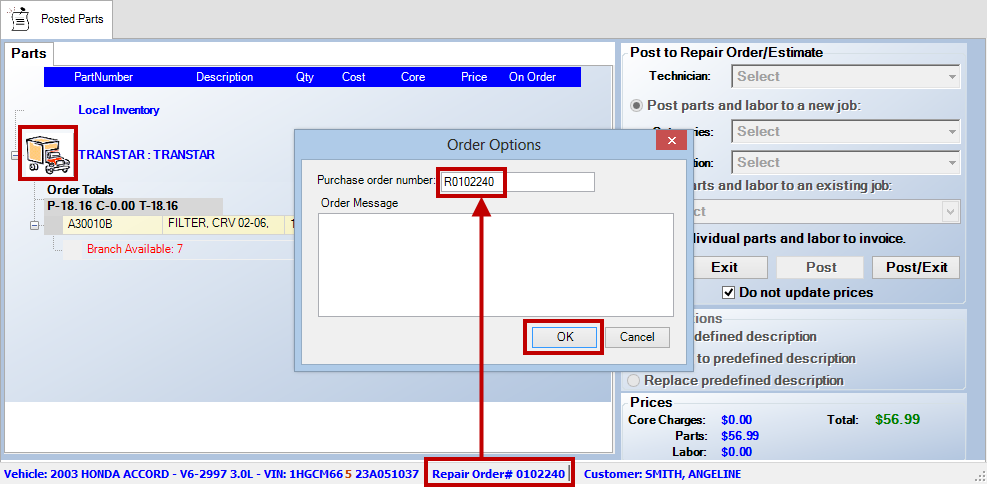This screenshot has height=489, width=987.
Task: Check the Do not update prices box
Action: point(729,293)
